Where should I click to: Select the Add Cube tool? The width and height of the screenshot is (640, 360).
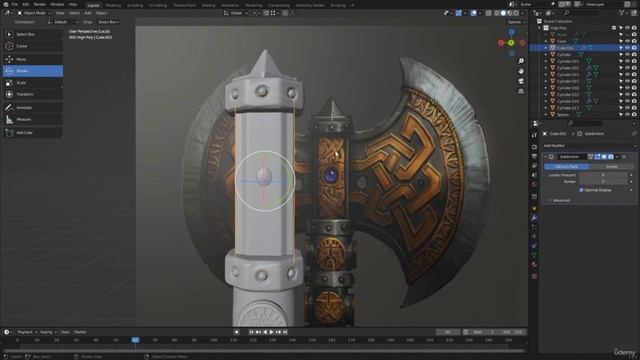click(x=33, y=133)
